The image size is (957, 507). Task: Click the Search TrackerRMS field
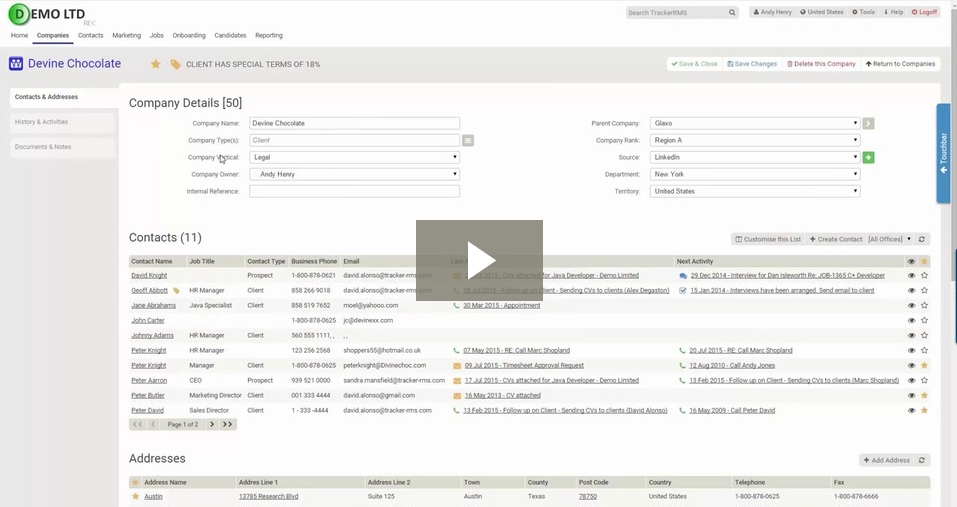pyautogui.click(x=677, y=12)
